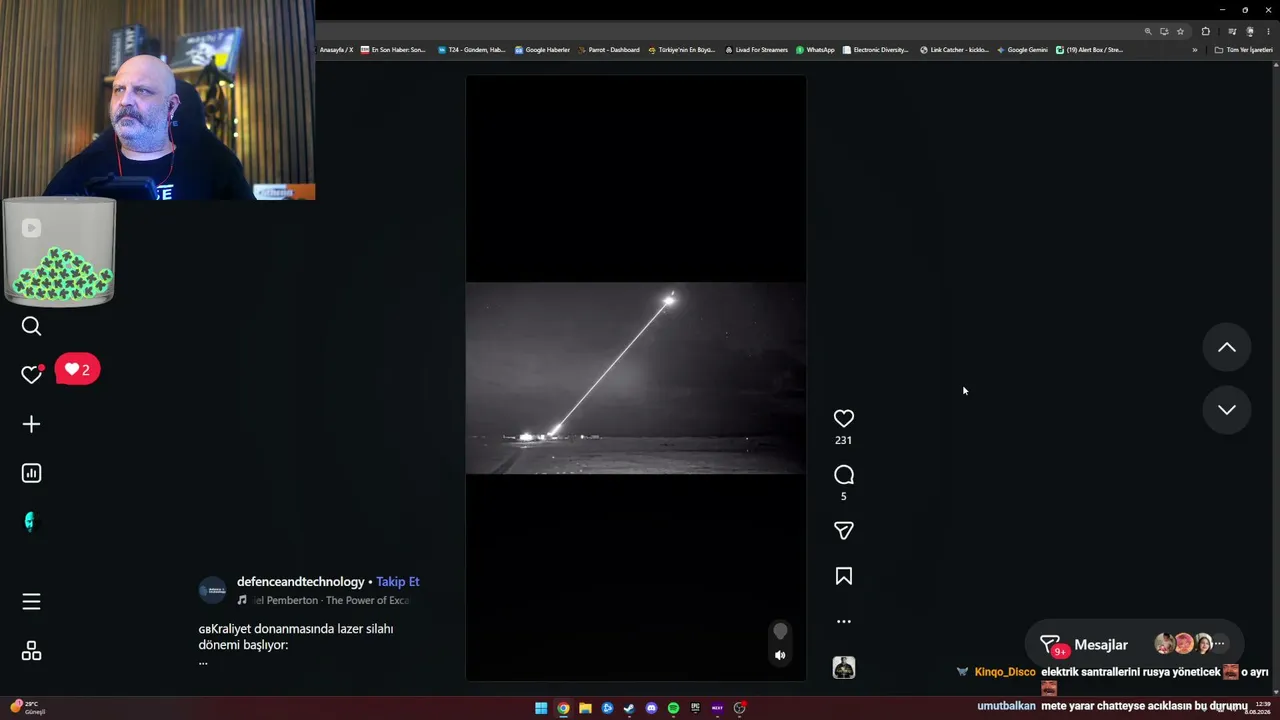Screen dimensions: 1280x720
Task: Open the WhatsApp bookmark
Action: (x=815, y=50)
